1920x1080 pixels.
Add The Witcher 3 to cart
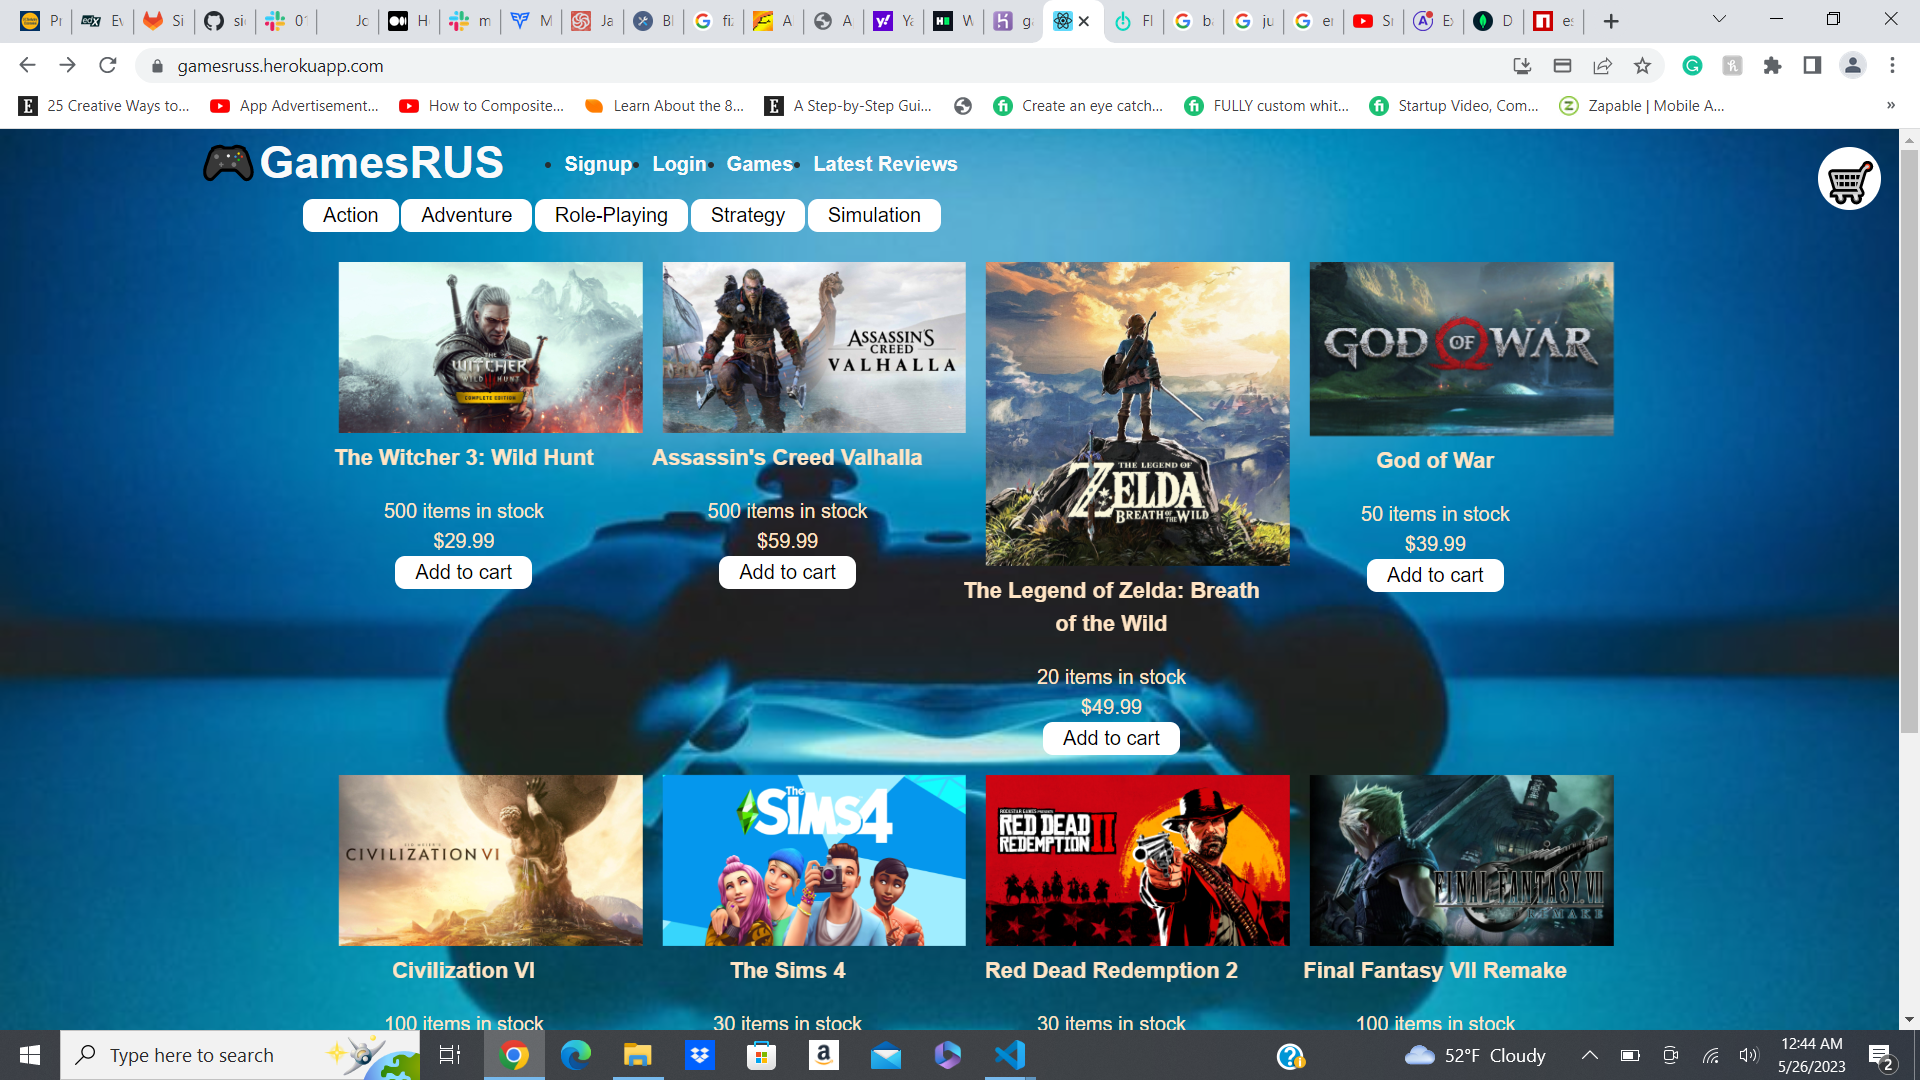[x=463, y=572]
